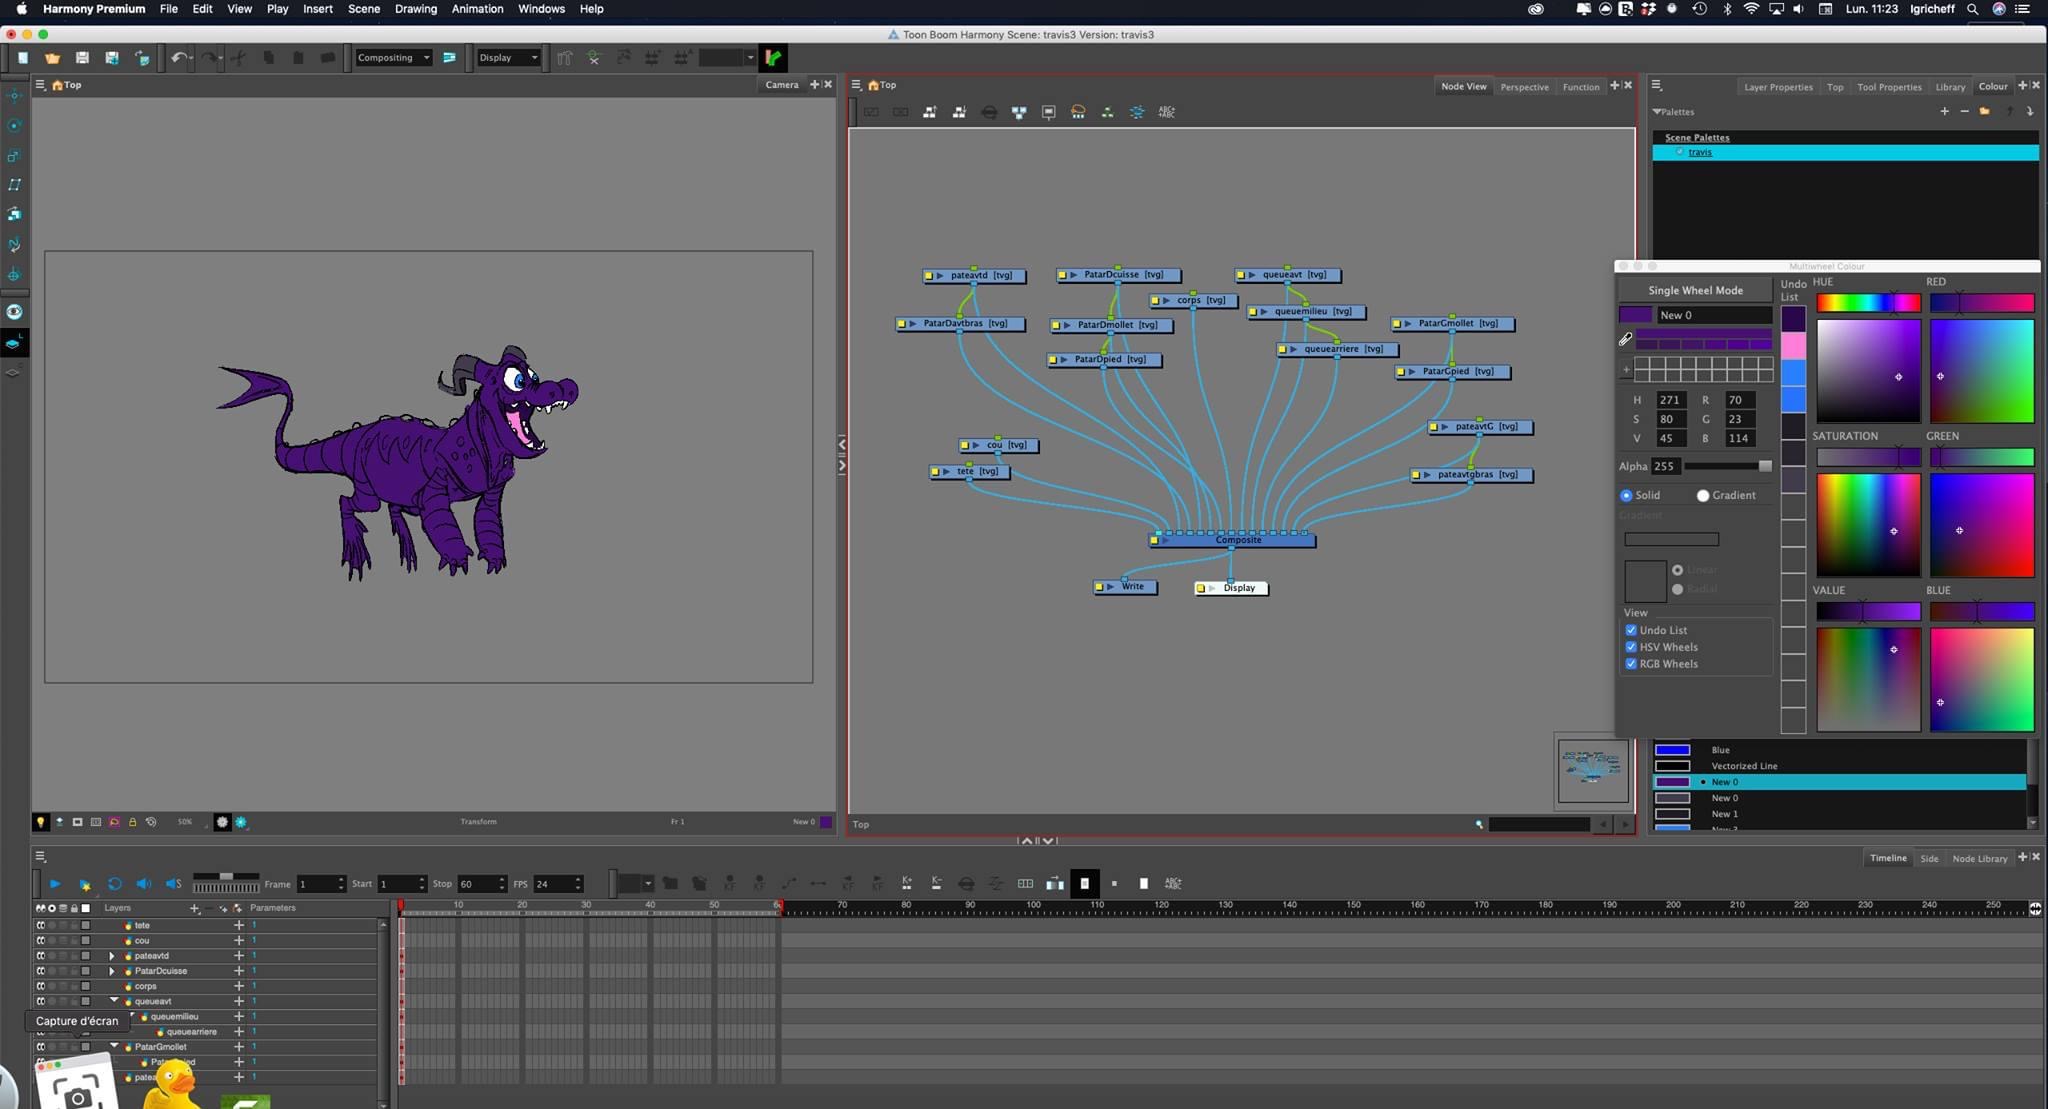Switch to the Perspective tab

pos(1524,87)
